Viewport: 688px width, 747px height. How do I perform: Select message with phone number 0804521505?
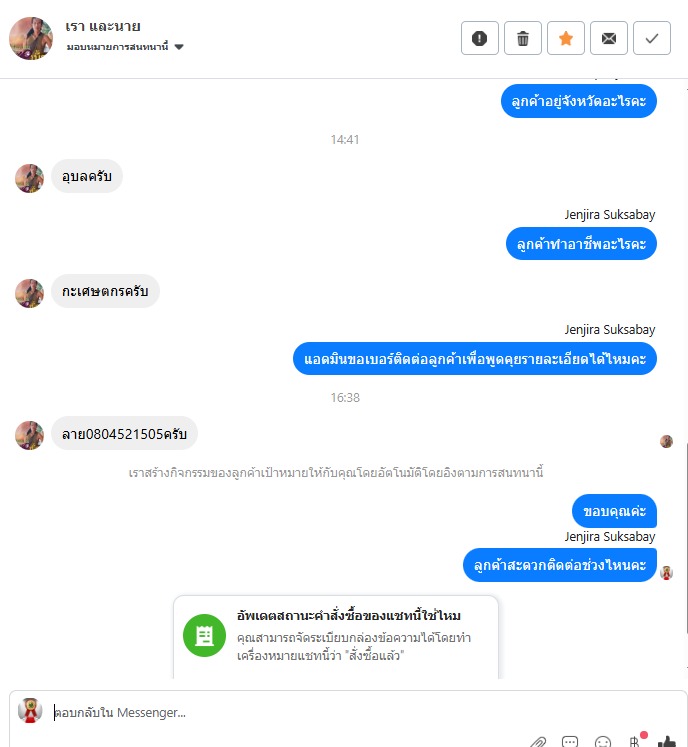124,434
